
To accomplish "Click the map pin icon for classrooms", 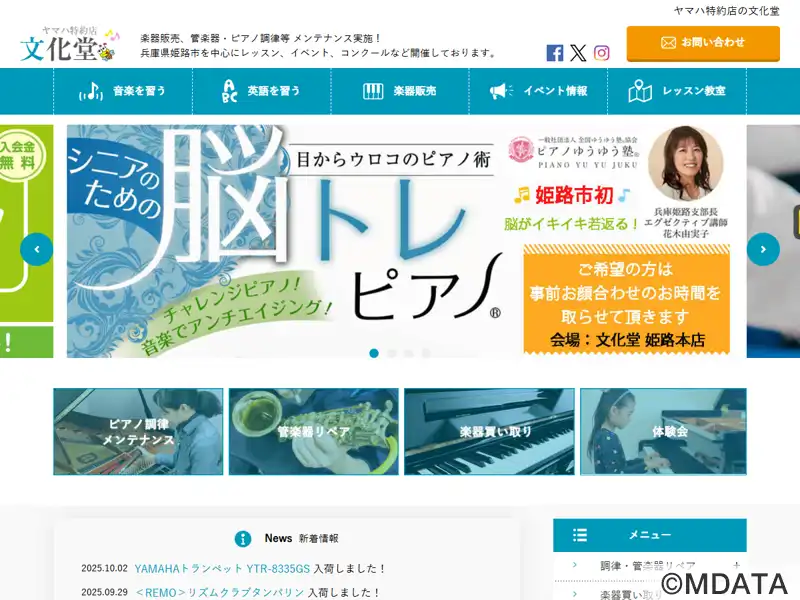I will pyautogui.click(x=640, y=91).
